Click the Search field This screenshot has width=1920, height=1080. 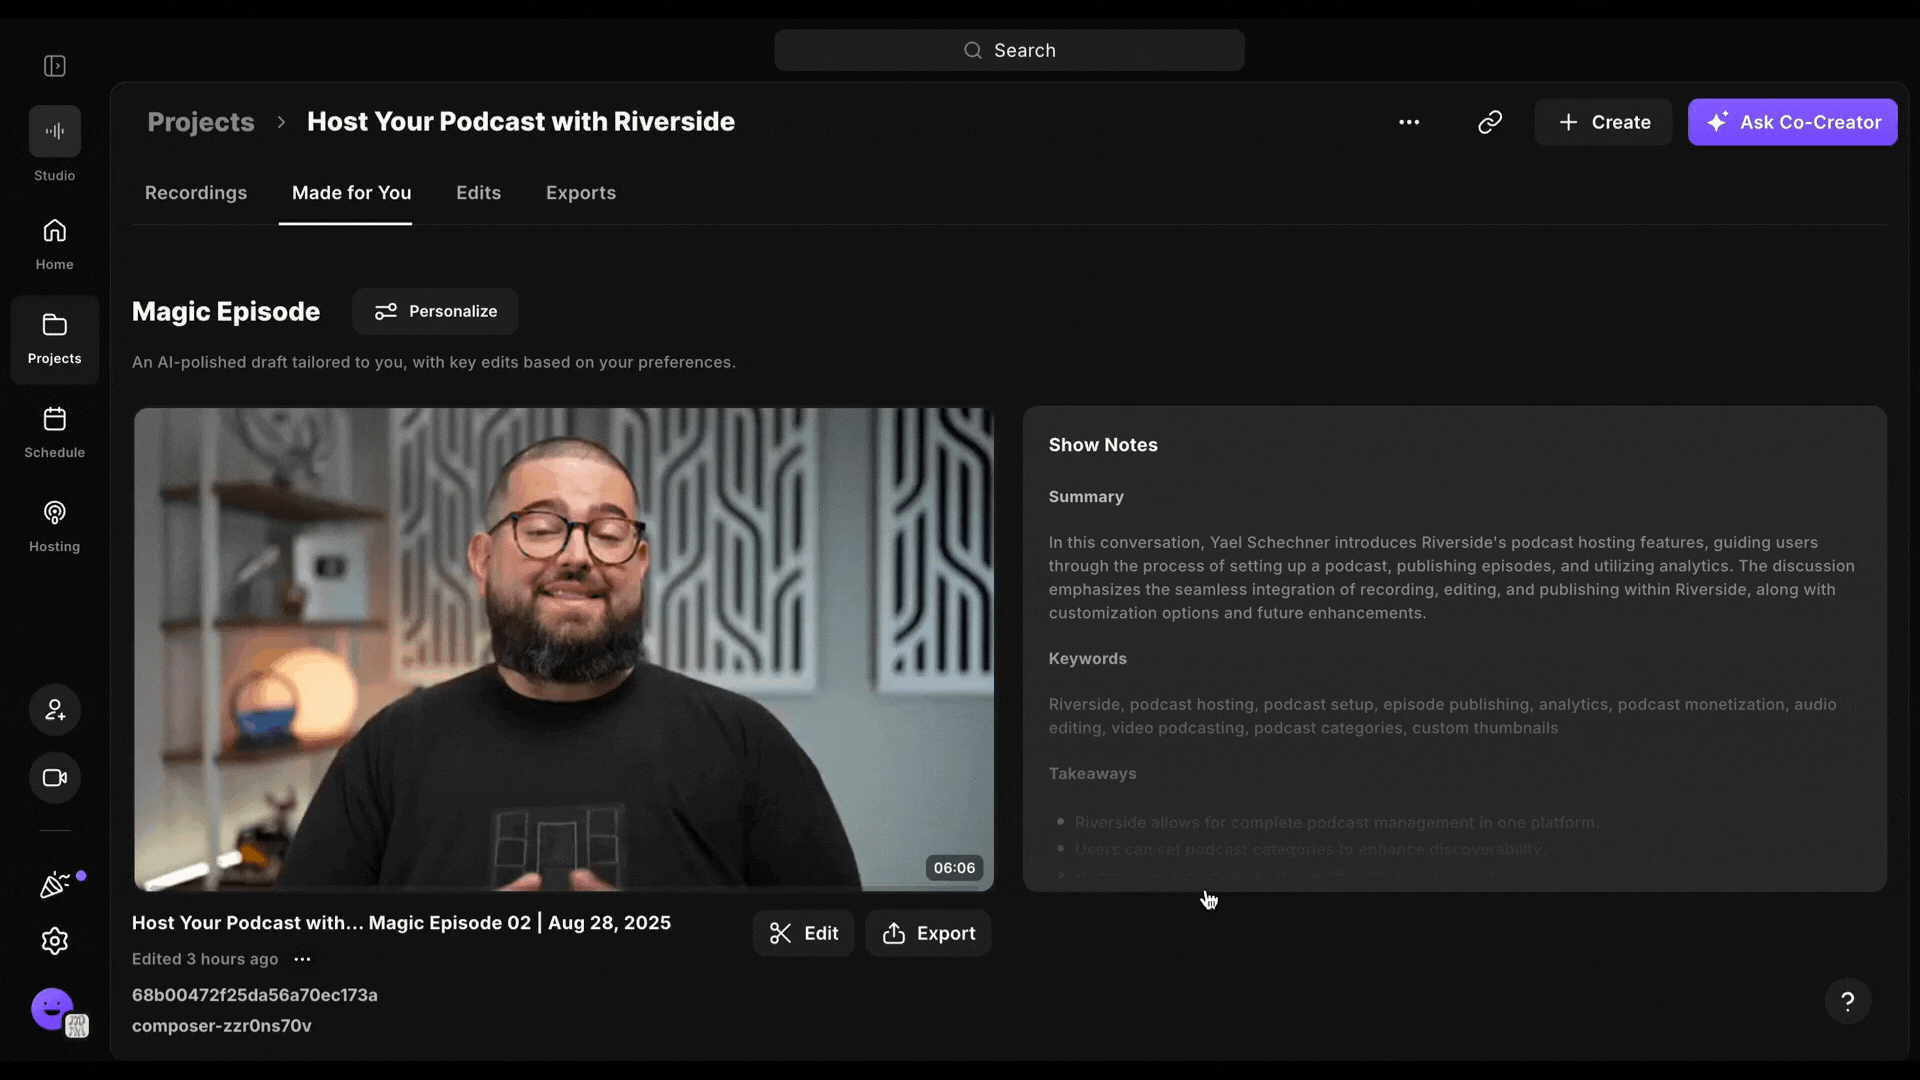pos(1009,50)
